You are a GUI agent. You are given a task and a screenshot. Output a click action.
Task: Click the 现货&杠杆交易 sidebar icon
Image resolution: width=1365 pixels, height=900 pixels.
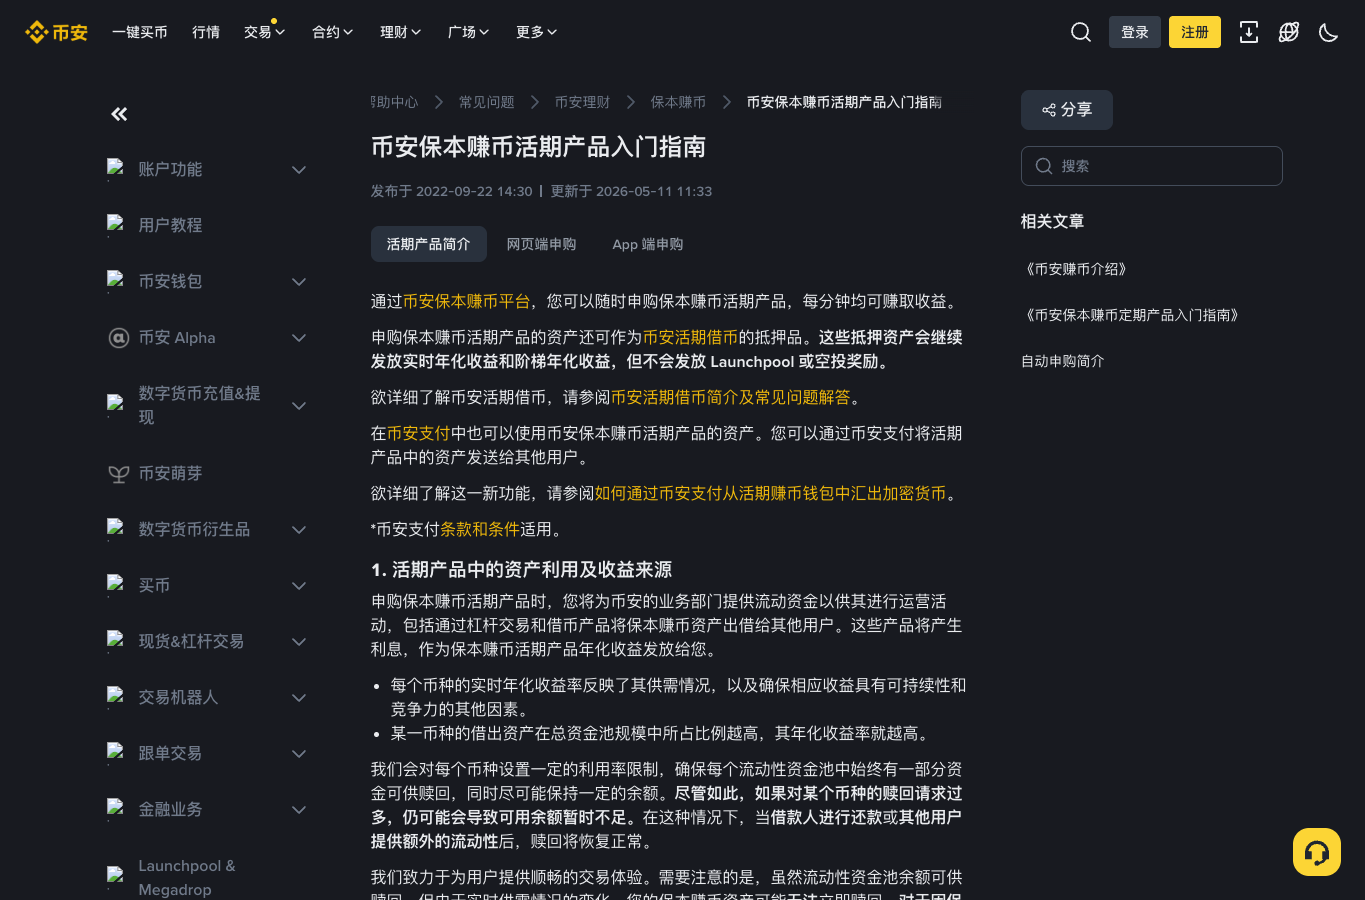117,641
